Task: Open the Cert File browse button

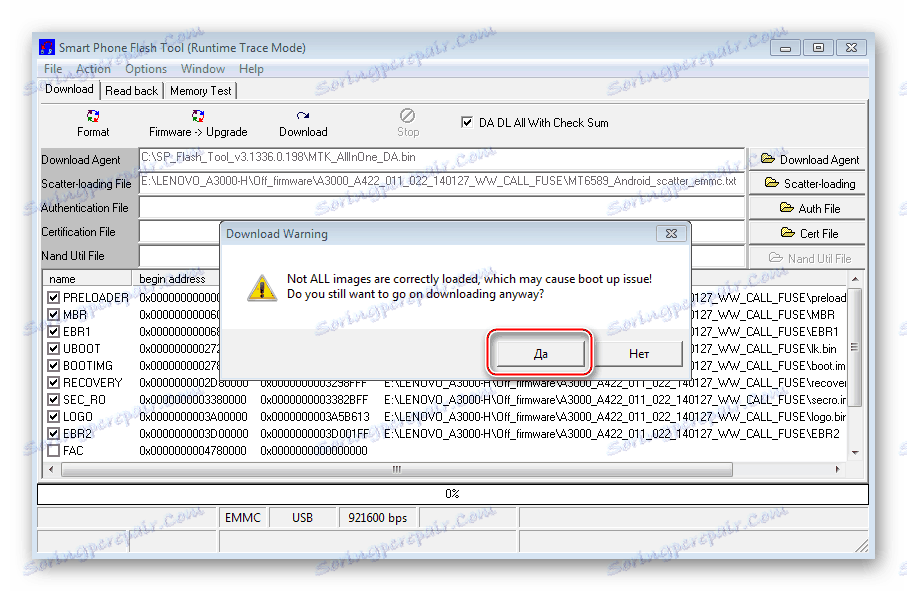Action: pos(807,234)
